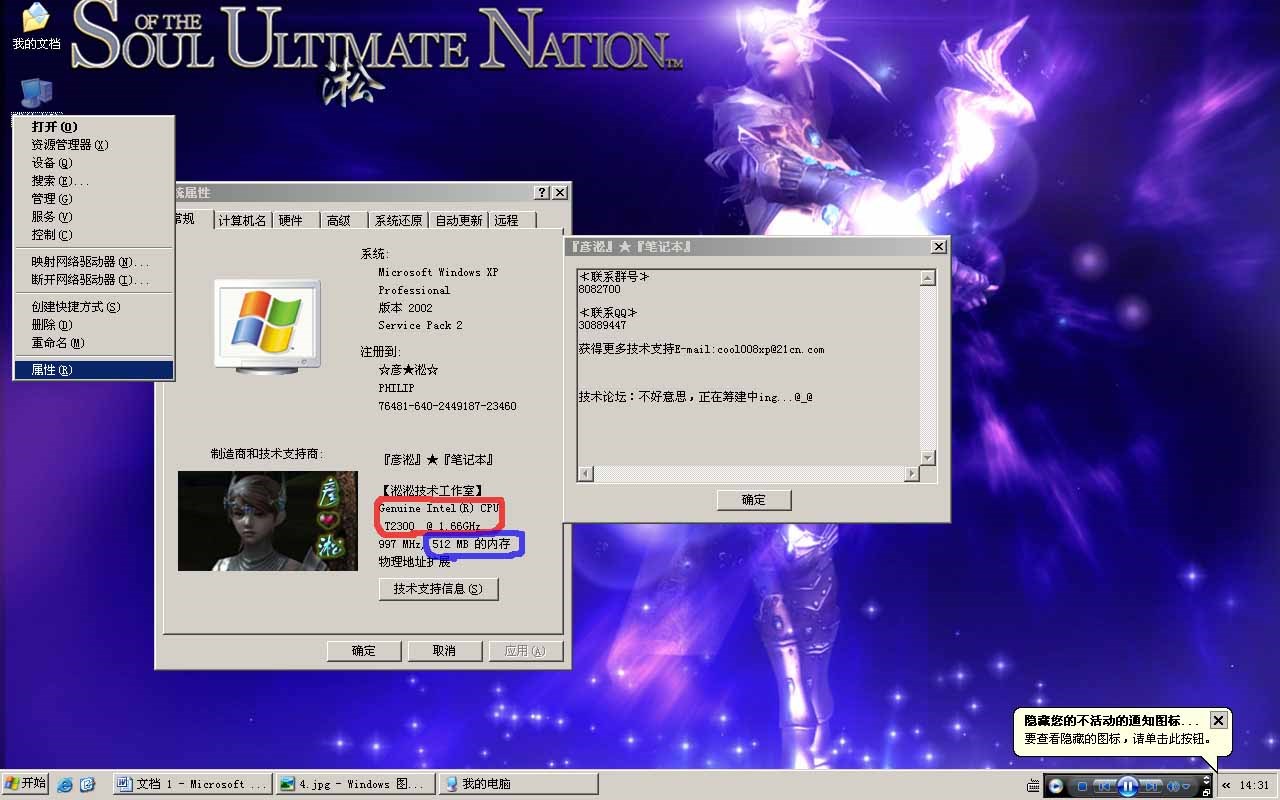Pause playback in the taskbar media player

[1128, 786]
